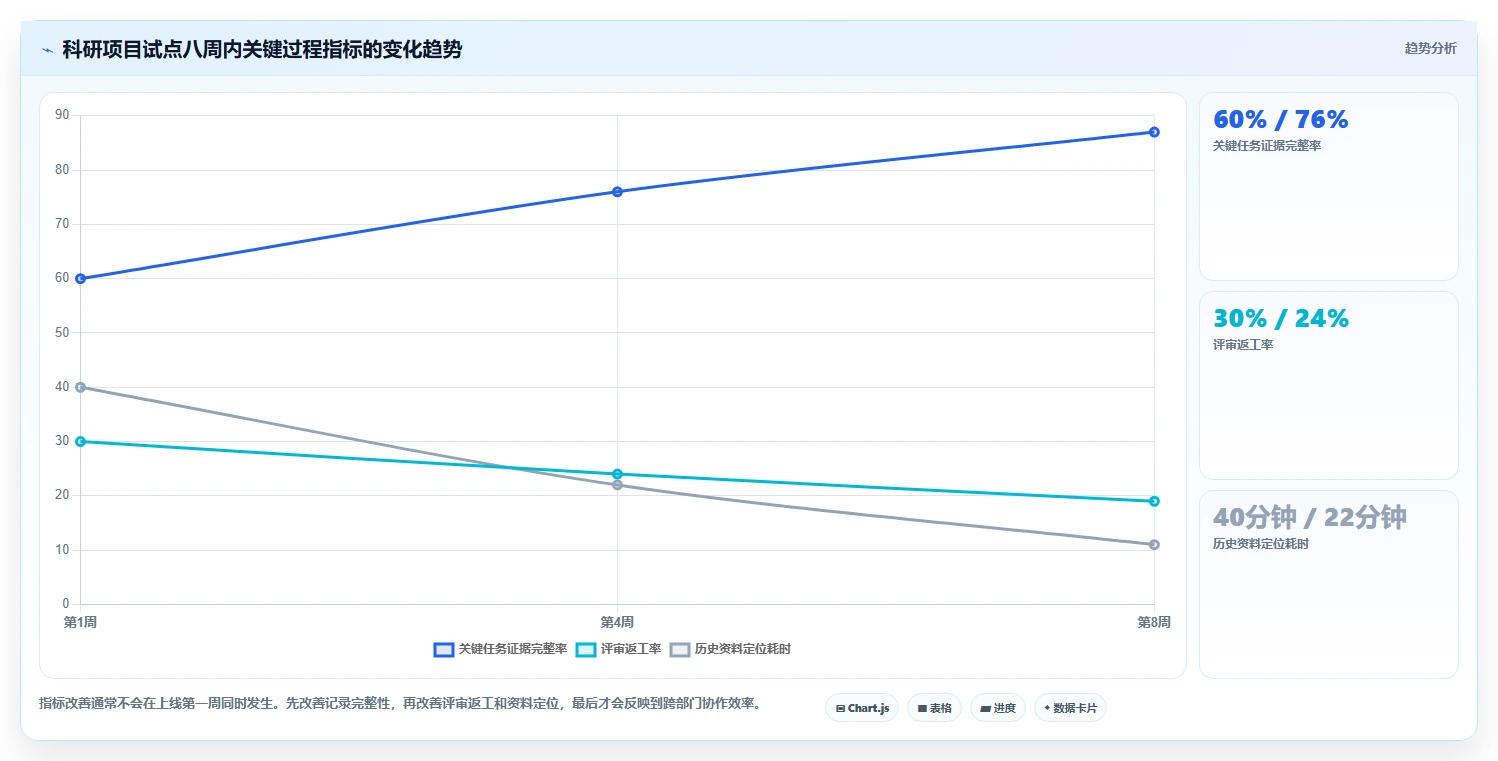Click the 50 y-axis tick label

pyautogui.click(x=62, y=332)
